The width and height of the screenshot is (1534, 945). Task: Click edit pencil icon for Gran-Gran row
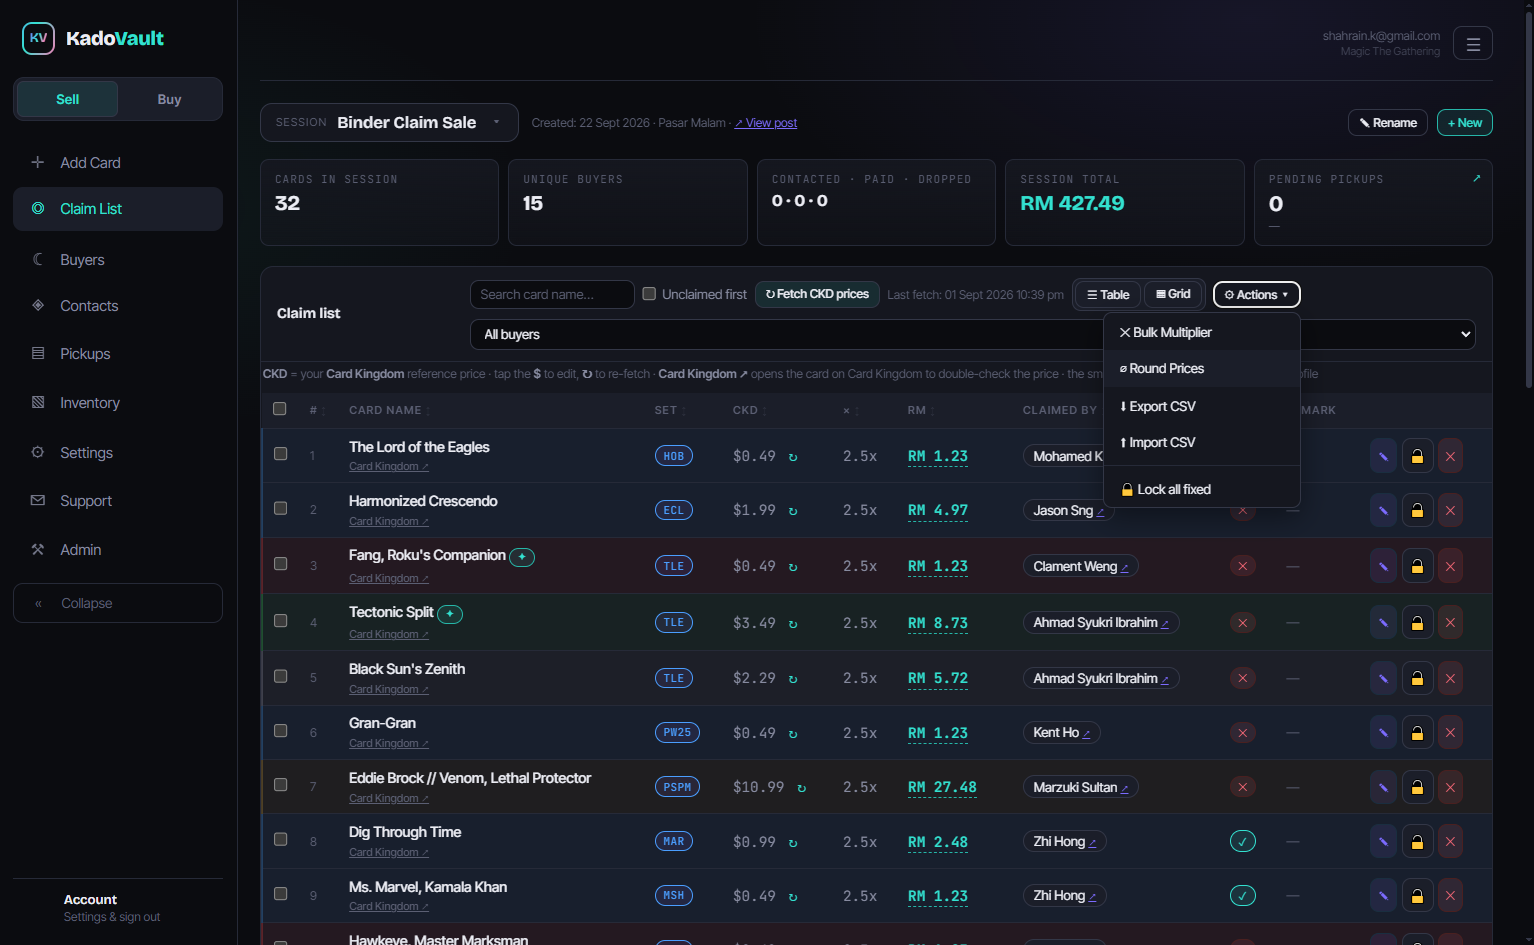[1383, 733]
